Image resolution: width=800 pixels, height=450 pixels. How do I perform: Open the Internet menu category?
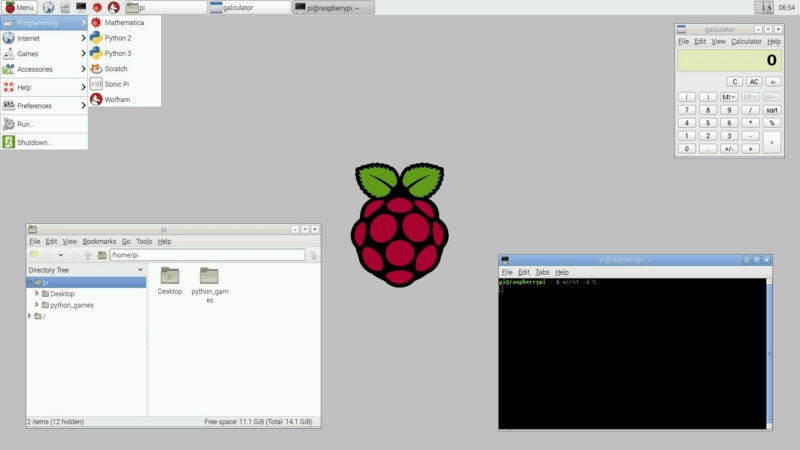(44, 38)
